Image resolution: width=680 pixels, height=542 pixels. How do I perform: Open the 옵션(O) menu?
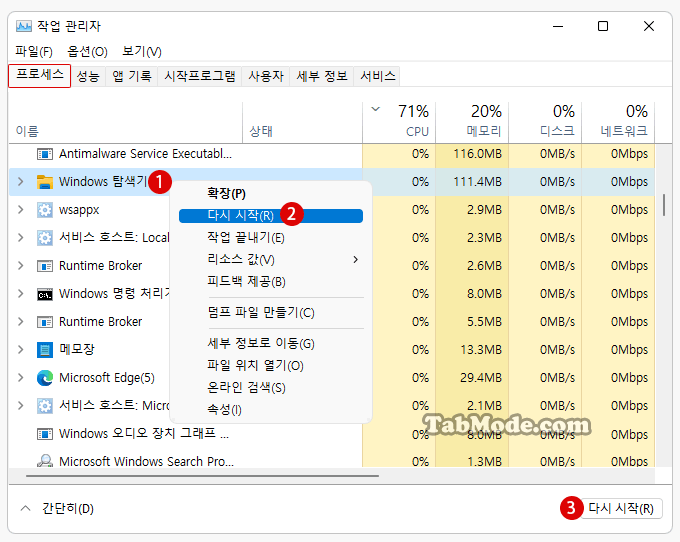[x=87, y=51]
